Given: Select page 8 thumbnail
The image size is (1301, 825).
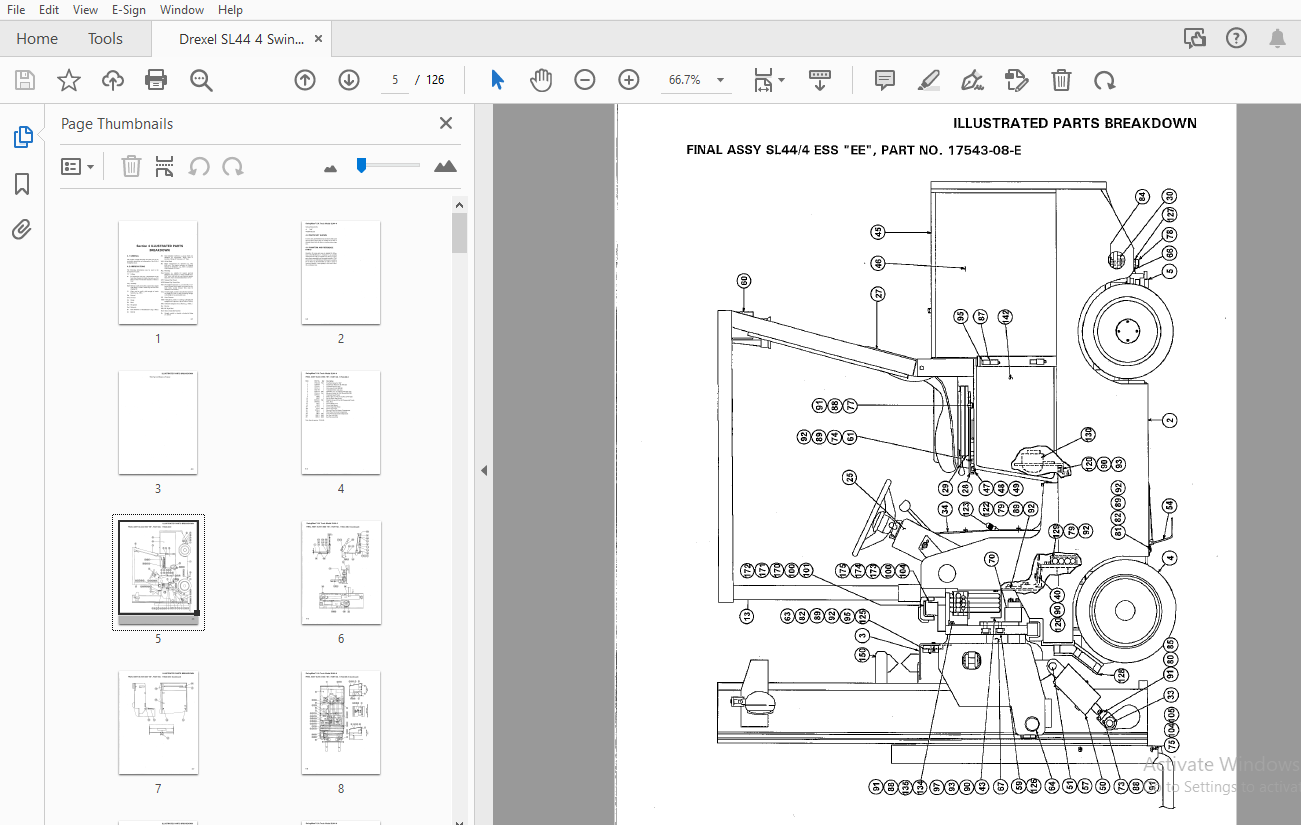Looking at the screenshot, I should (x=341, y=723).
